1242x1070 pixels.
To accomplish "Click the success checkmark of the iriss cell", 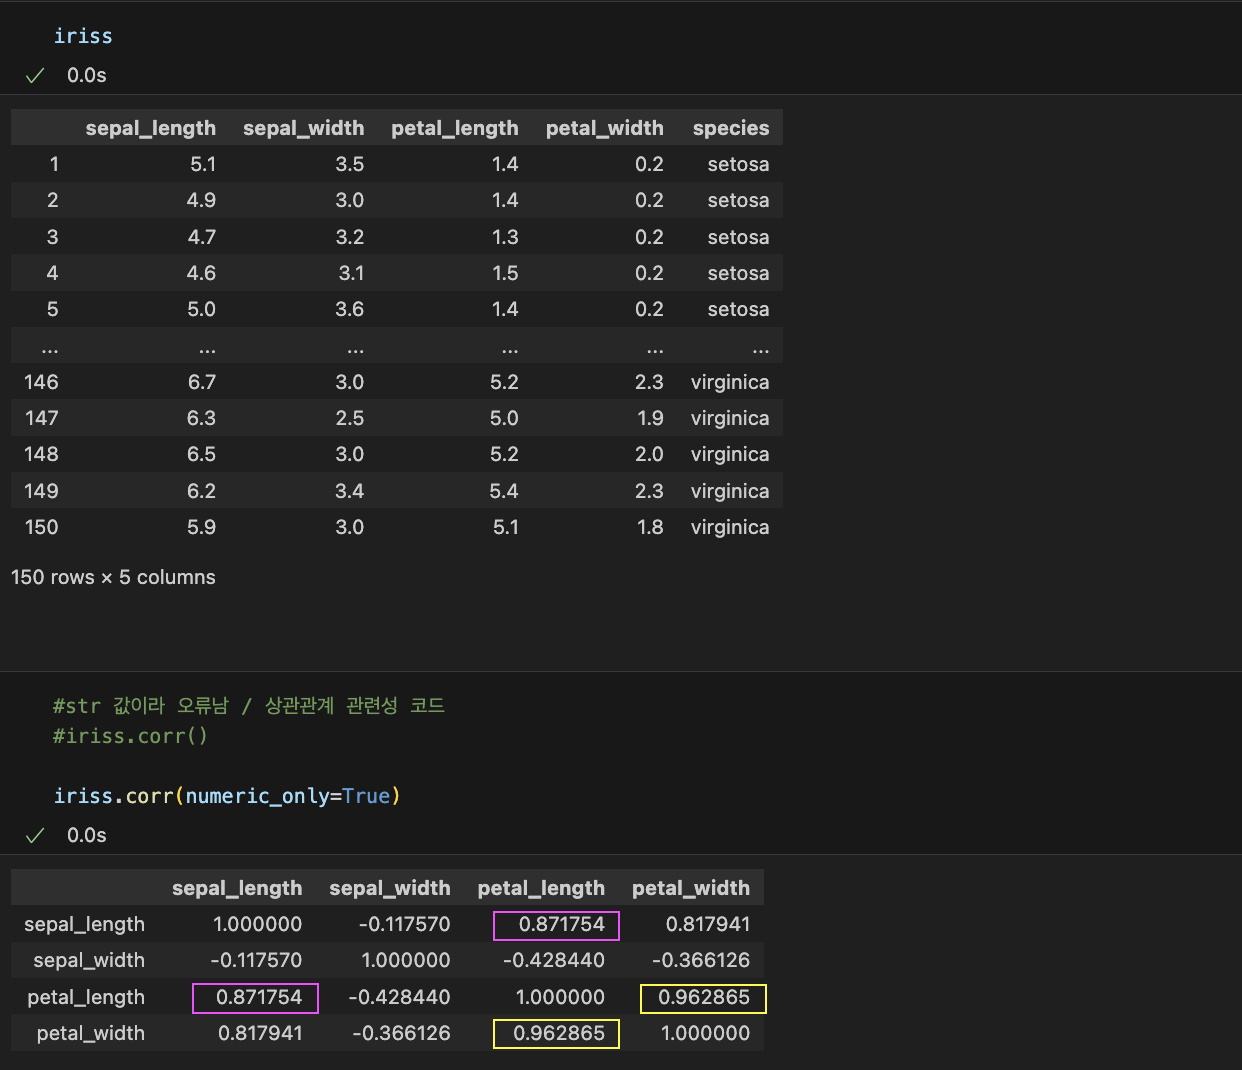I will [x=35, y=76].
